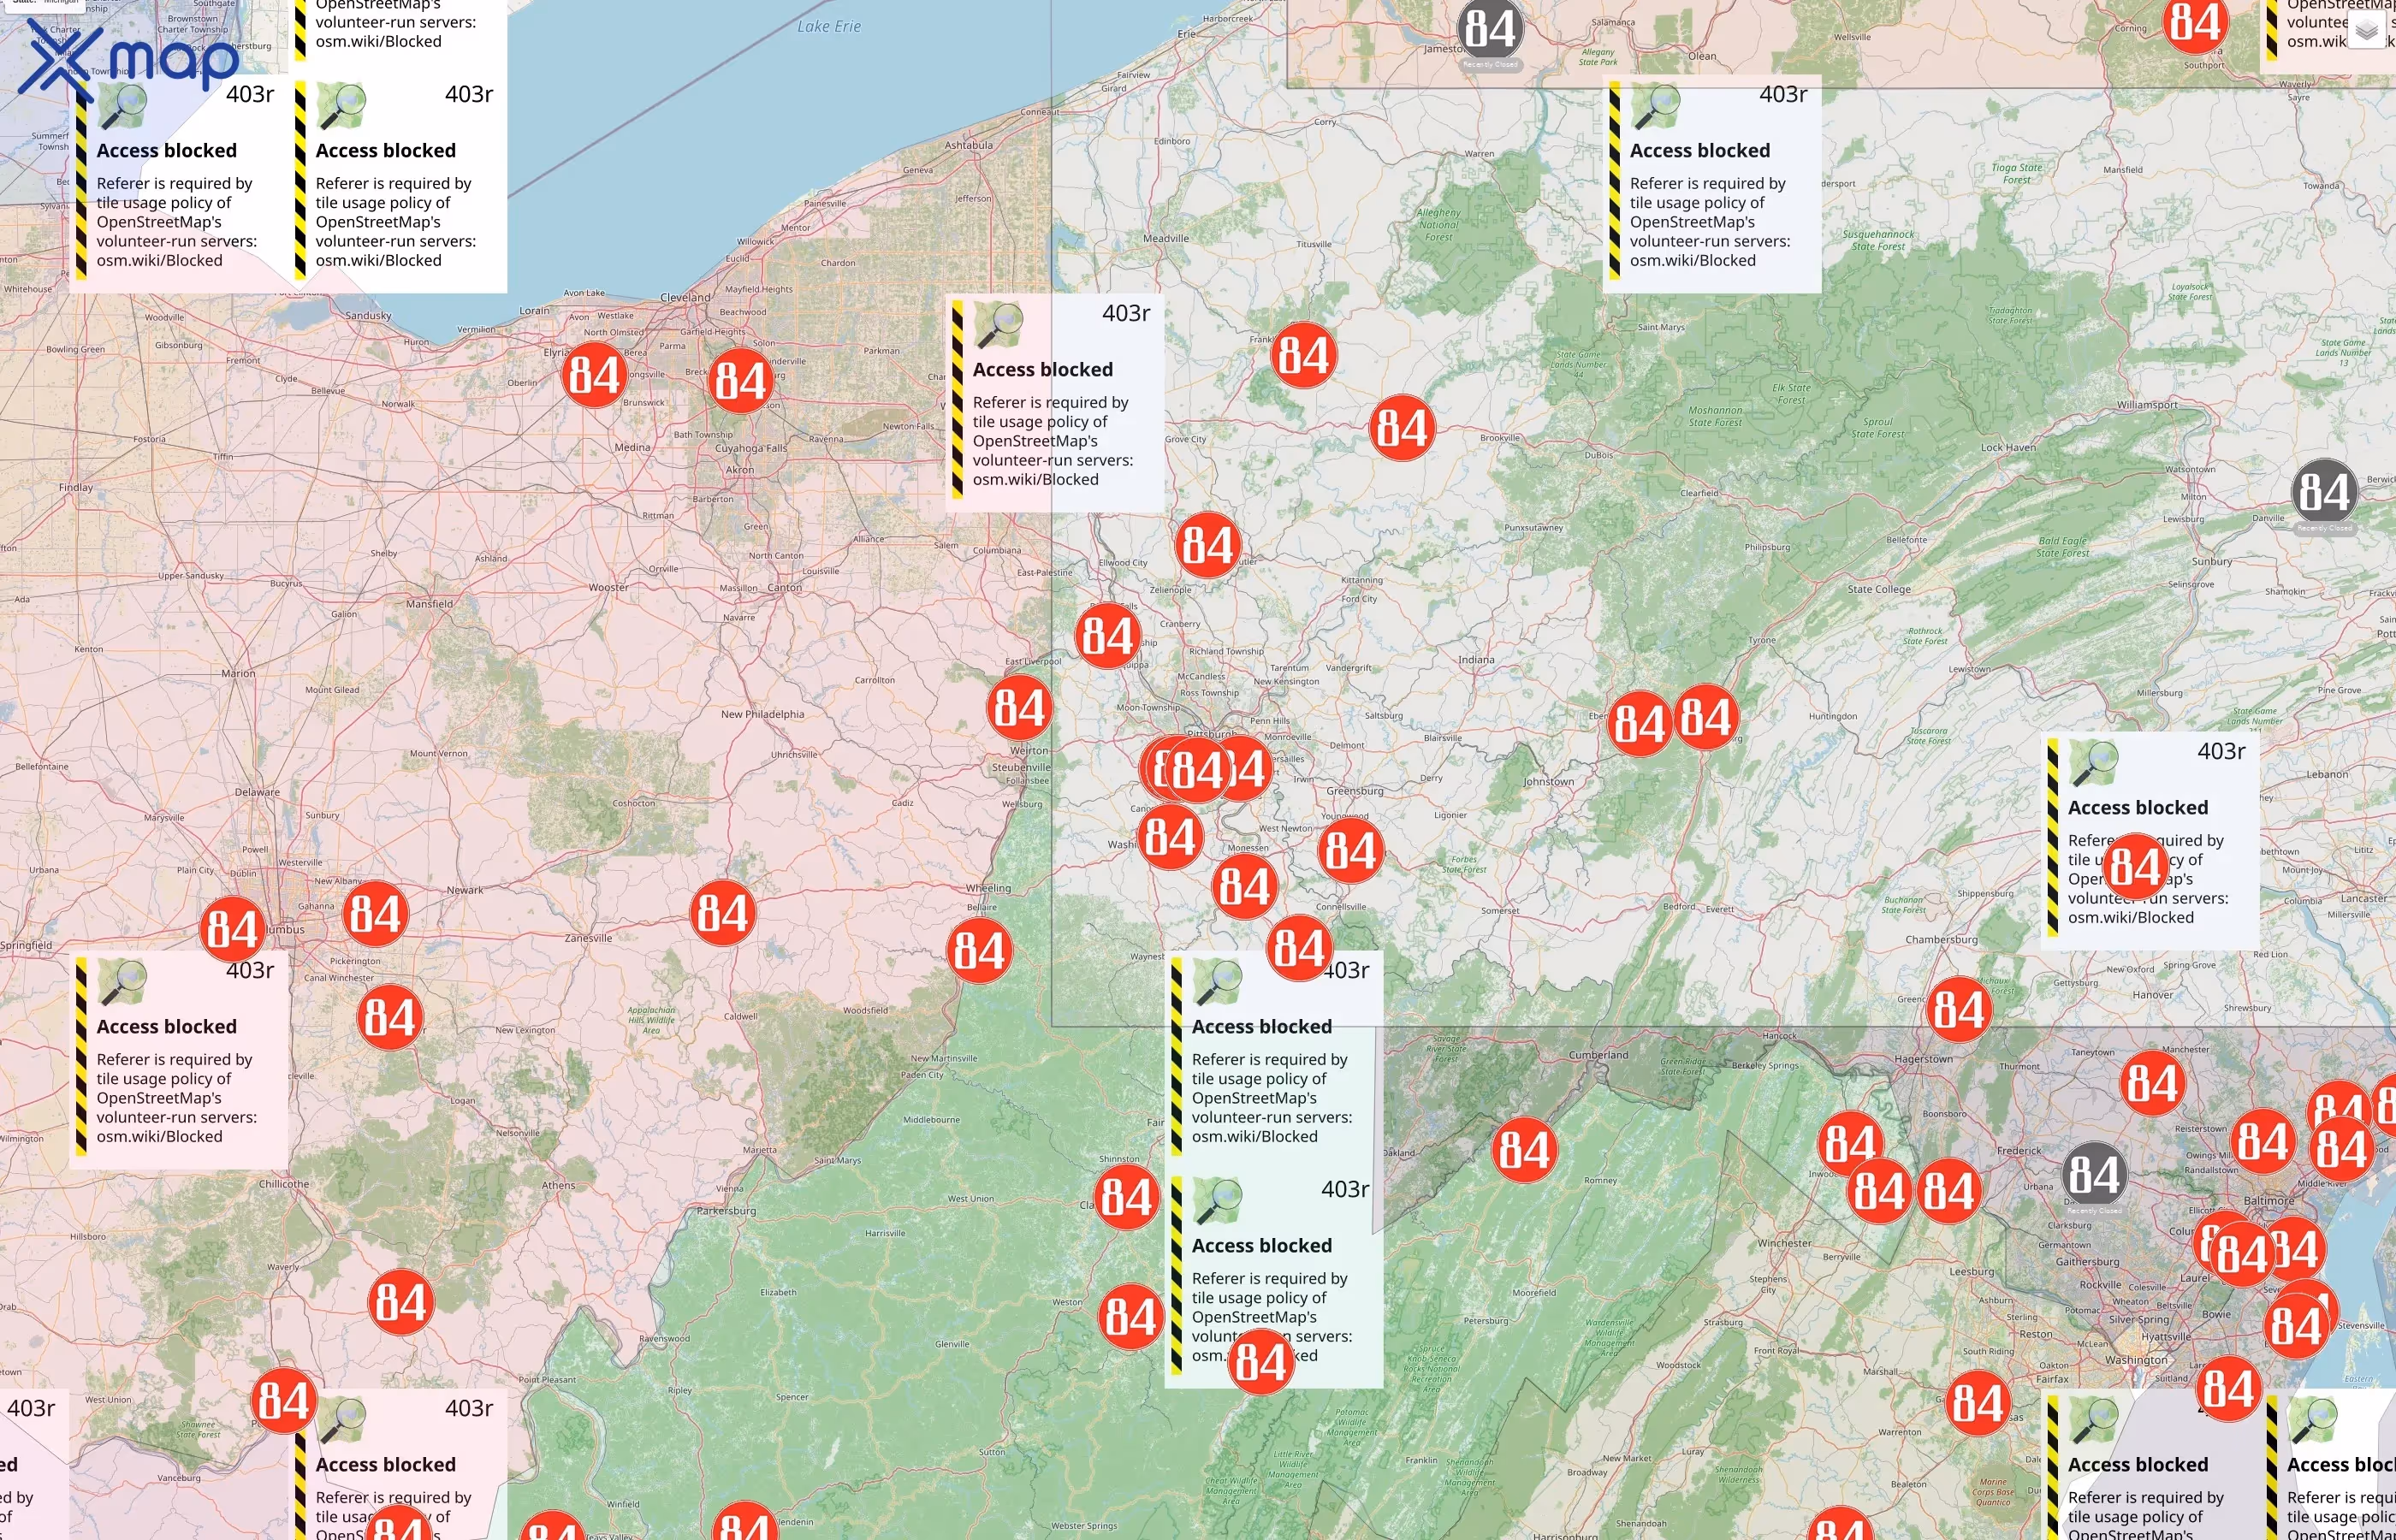The height and width of the screenshot is (1540, 2396).
Task: Open the 84 marker near Reisterstown
Action: pyautogui.click(x=2264, y=1142)
